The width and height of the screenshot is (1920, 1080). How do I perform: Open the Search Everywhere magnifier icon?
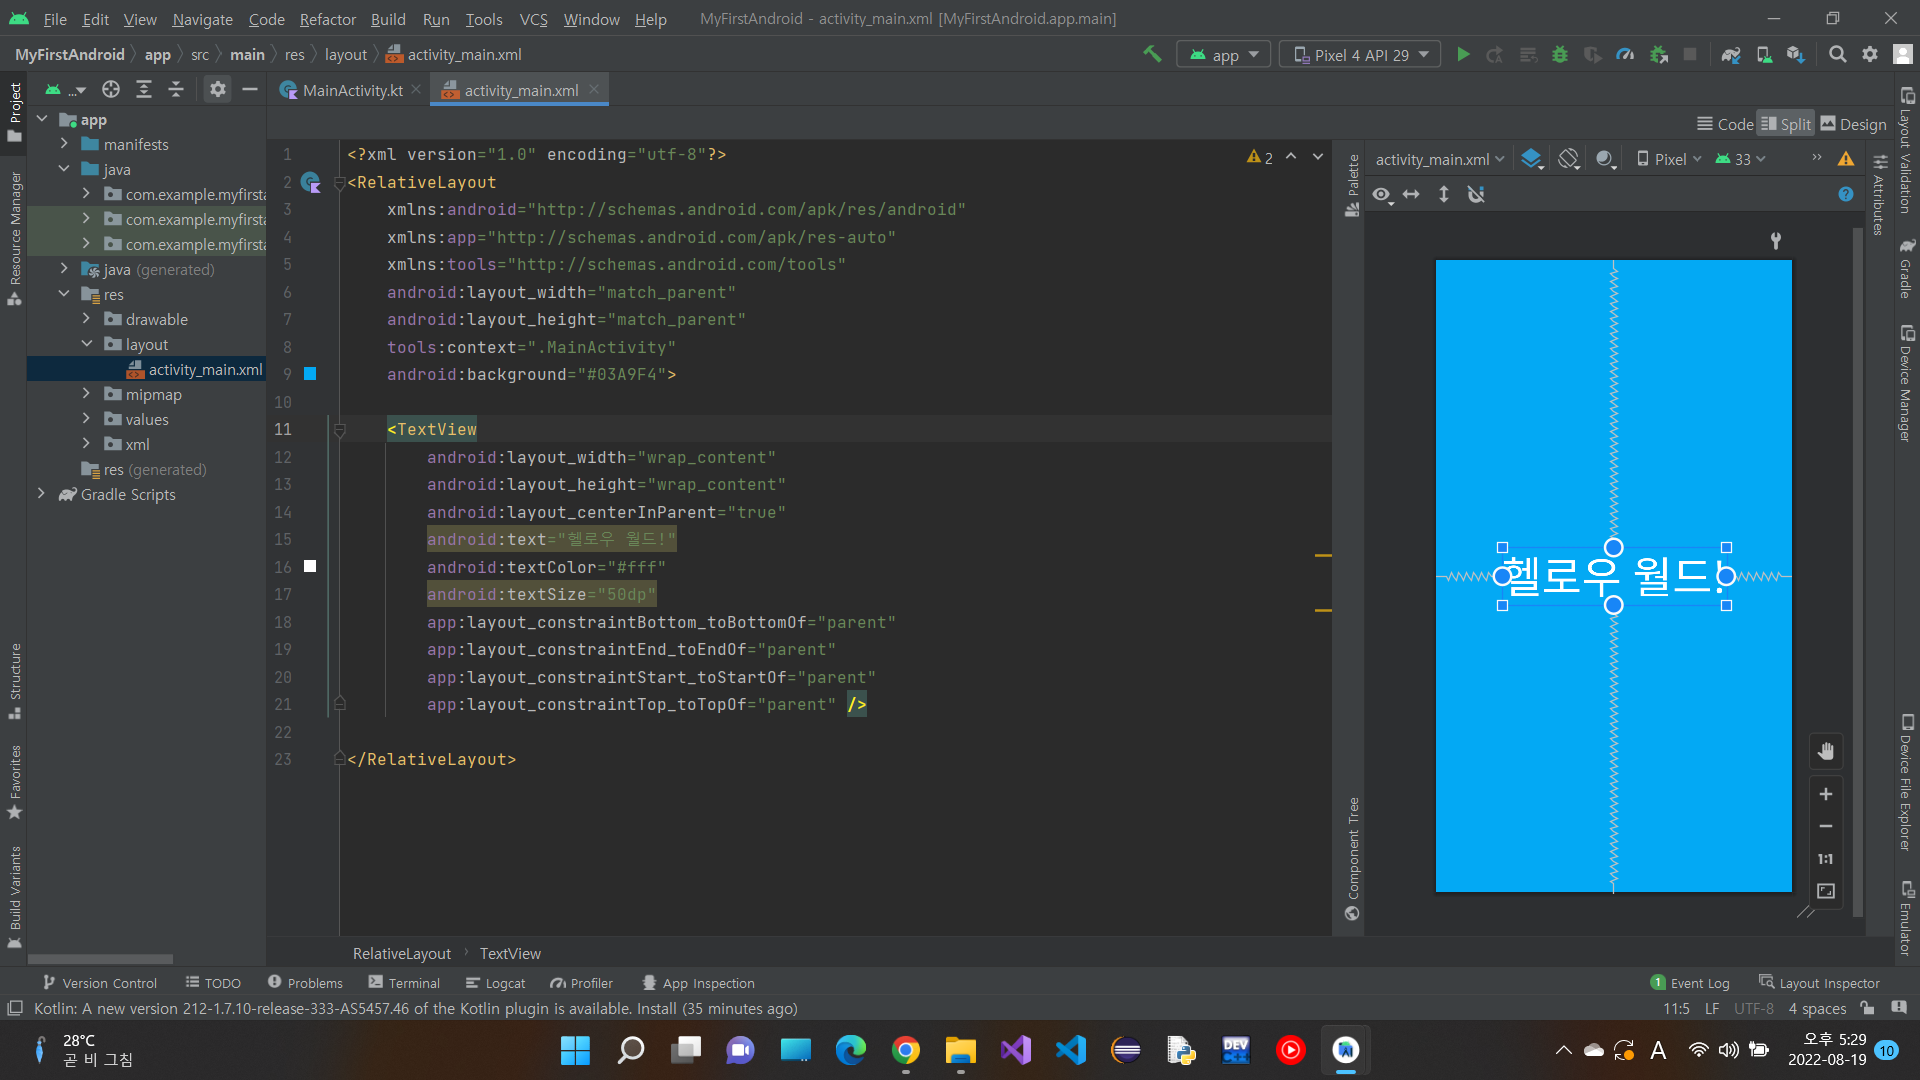(x=1837, y=55)
